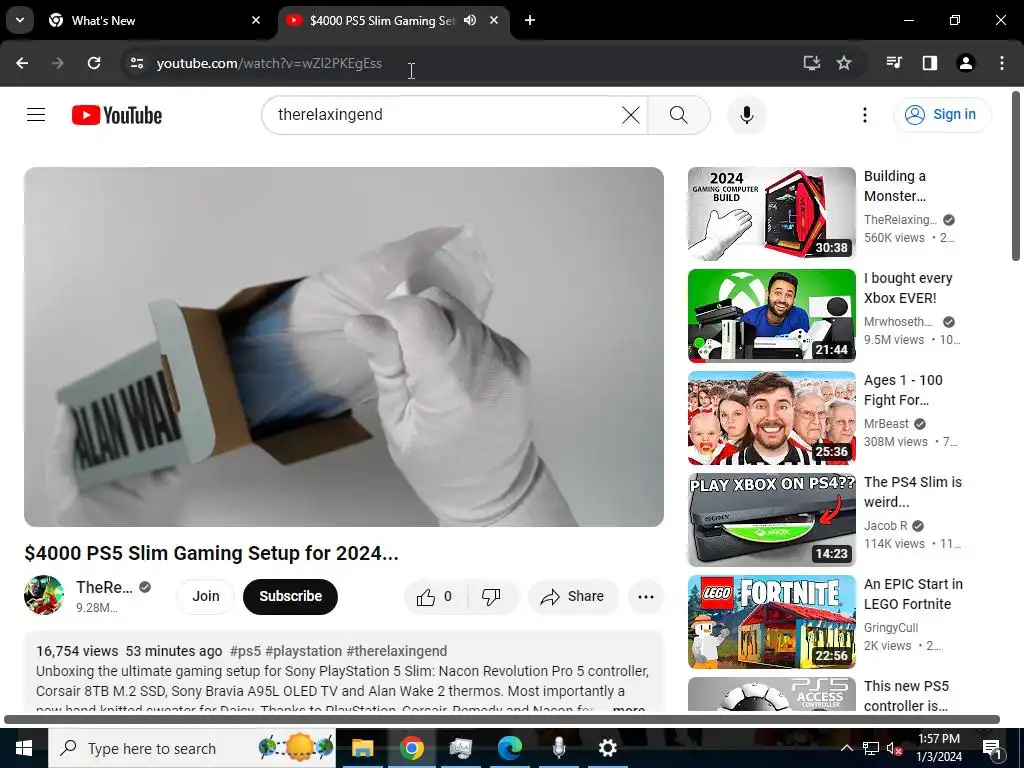Click the Sign in button
The width and height of the screenshot is (1024, 768).
pyautogui.click(x=942, y=114)
